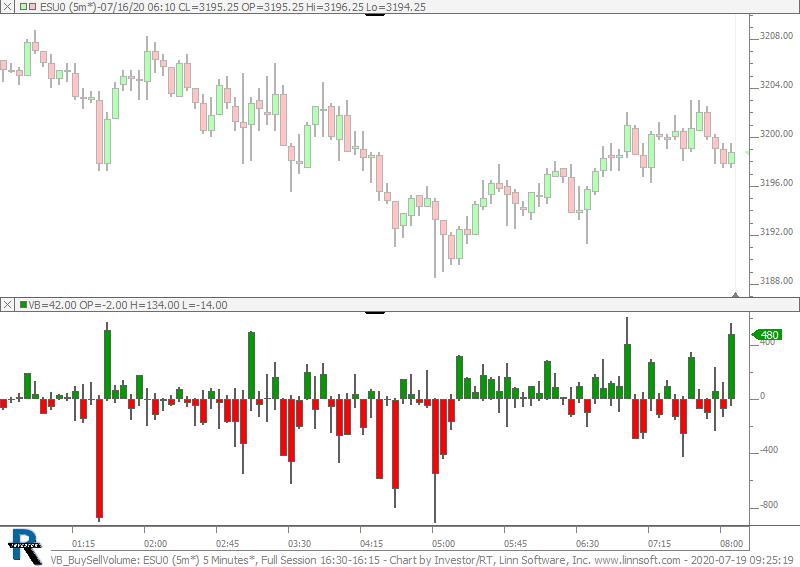
Task: Click the 3192.00 price scale label
Action: pyautogui.click(x=777, y=232)
